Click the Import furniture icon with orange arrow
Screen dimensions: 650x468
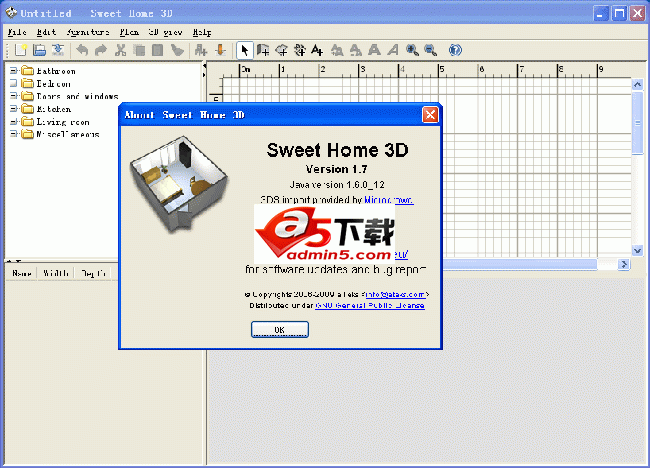[220, 50]
